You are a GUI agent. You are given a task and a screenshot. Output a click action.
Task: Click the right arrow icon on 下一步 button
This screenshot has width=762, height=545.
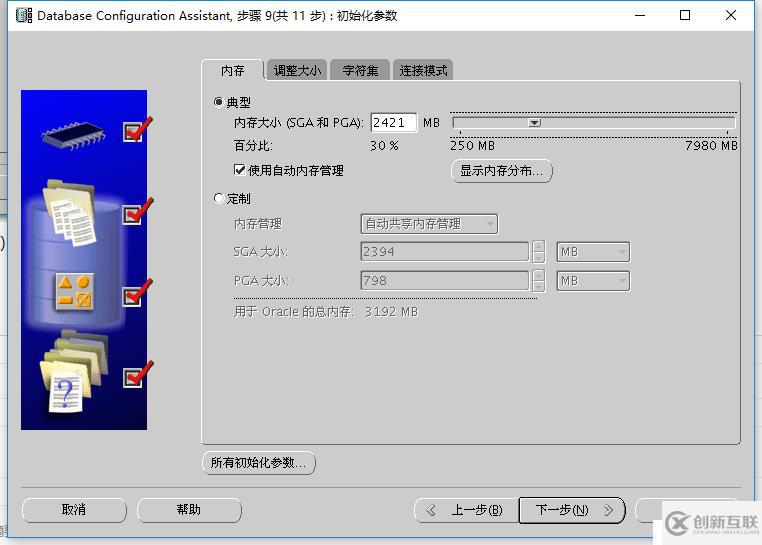pos(608,510)
